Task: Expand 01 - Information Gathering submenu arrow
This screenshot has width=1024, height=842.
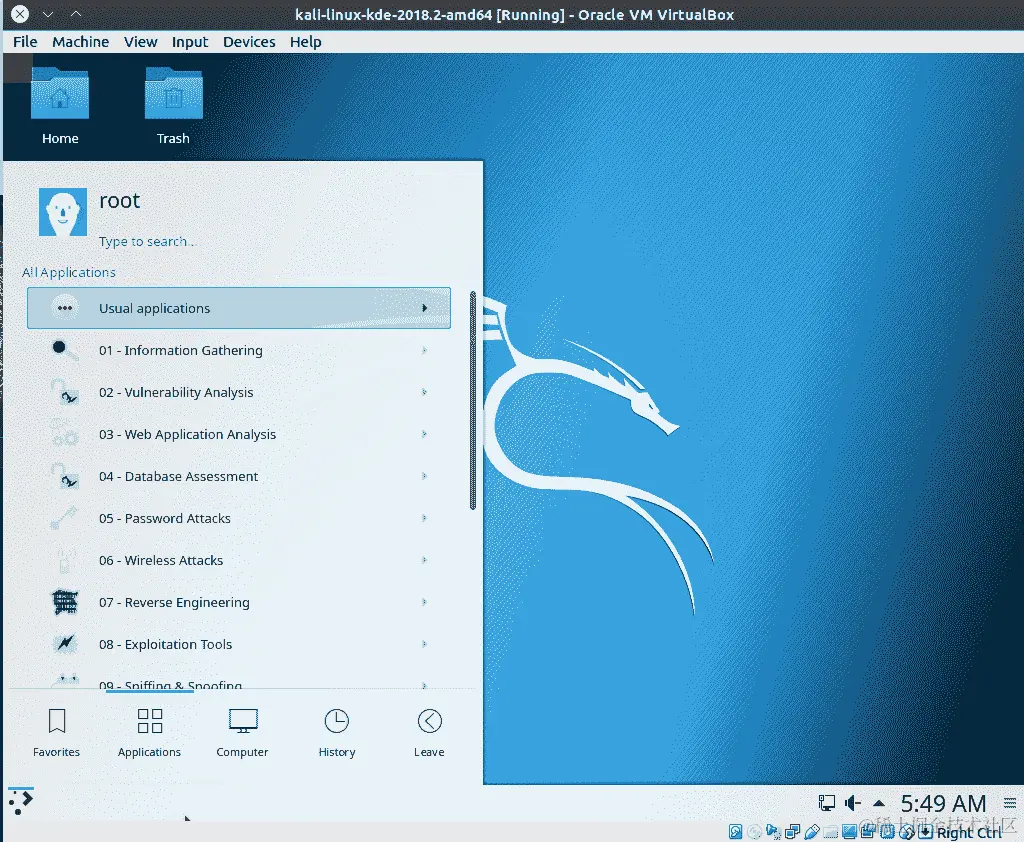Action: click(424, 350)
